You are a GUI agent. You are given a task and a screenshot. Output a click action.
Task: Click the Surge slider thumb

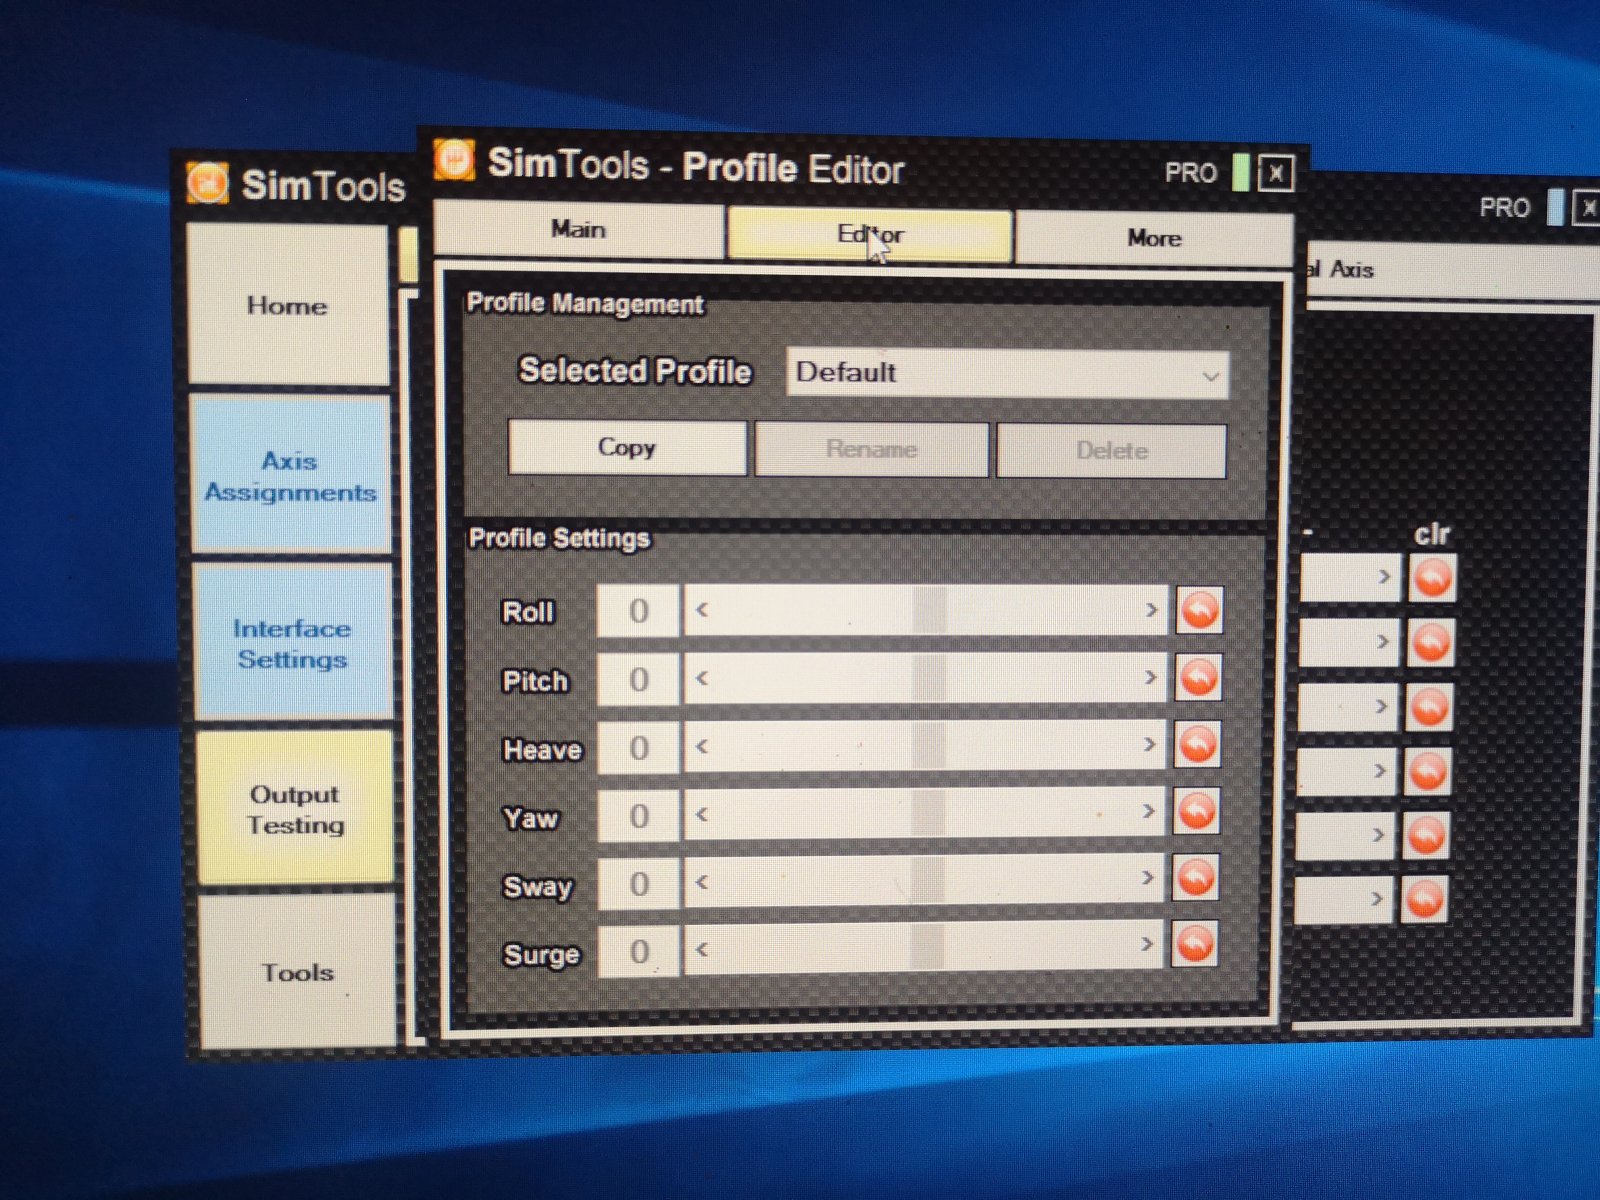click(x=928, y=946)
